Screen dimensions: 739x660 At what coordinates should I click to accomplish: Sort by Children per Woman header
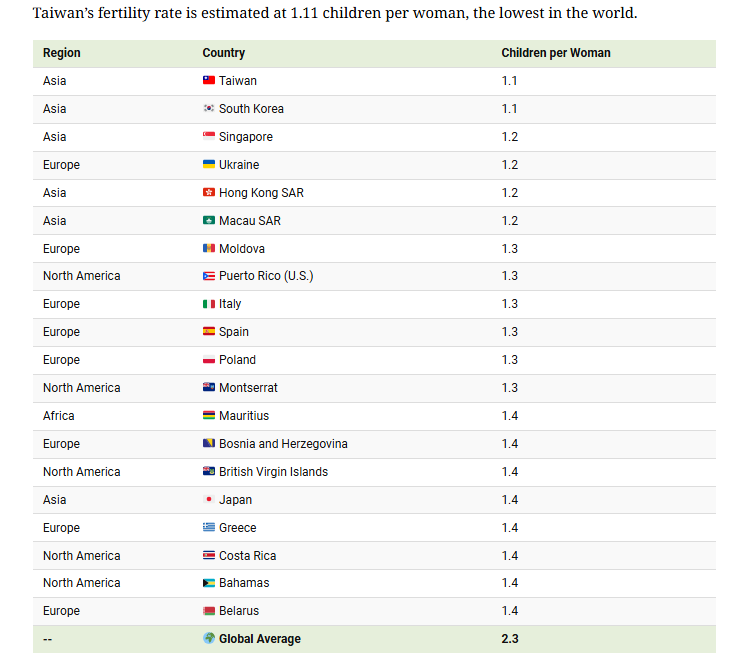556,53
